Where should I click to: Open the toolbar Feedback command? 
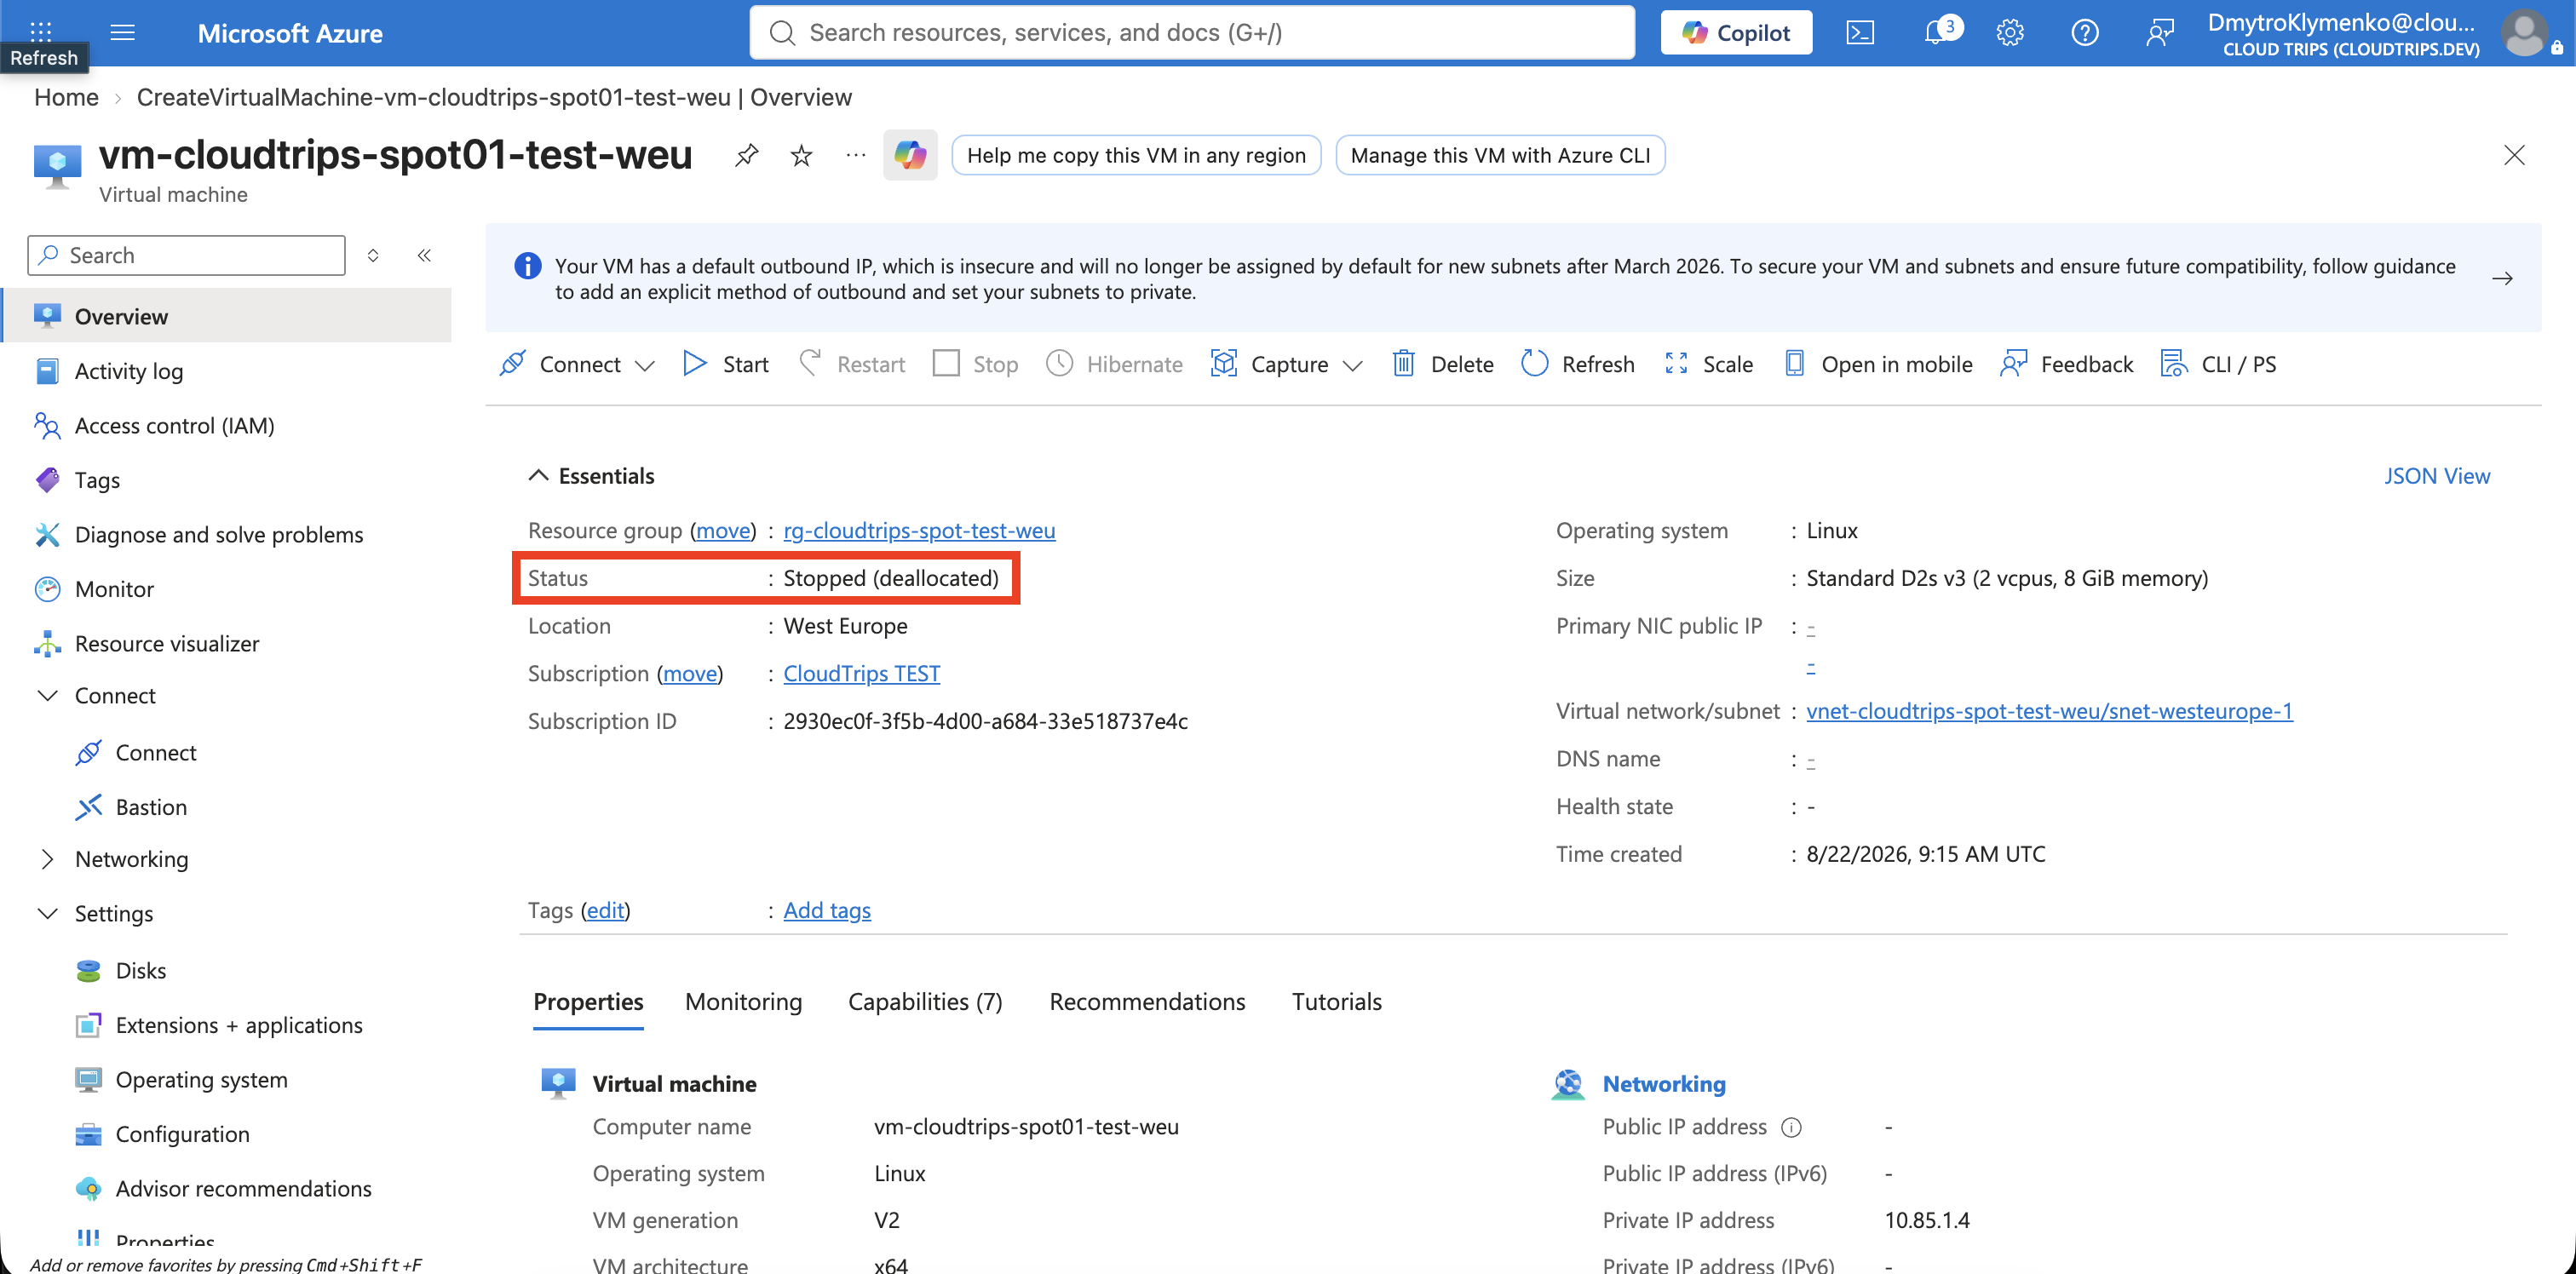[2066, 364]
